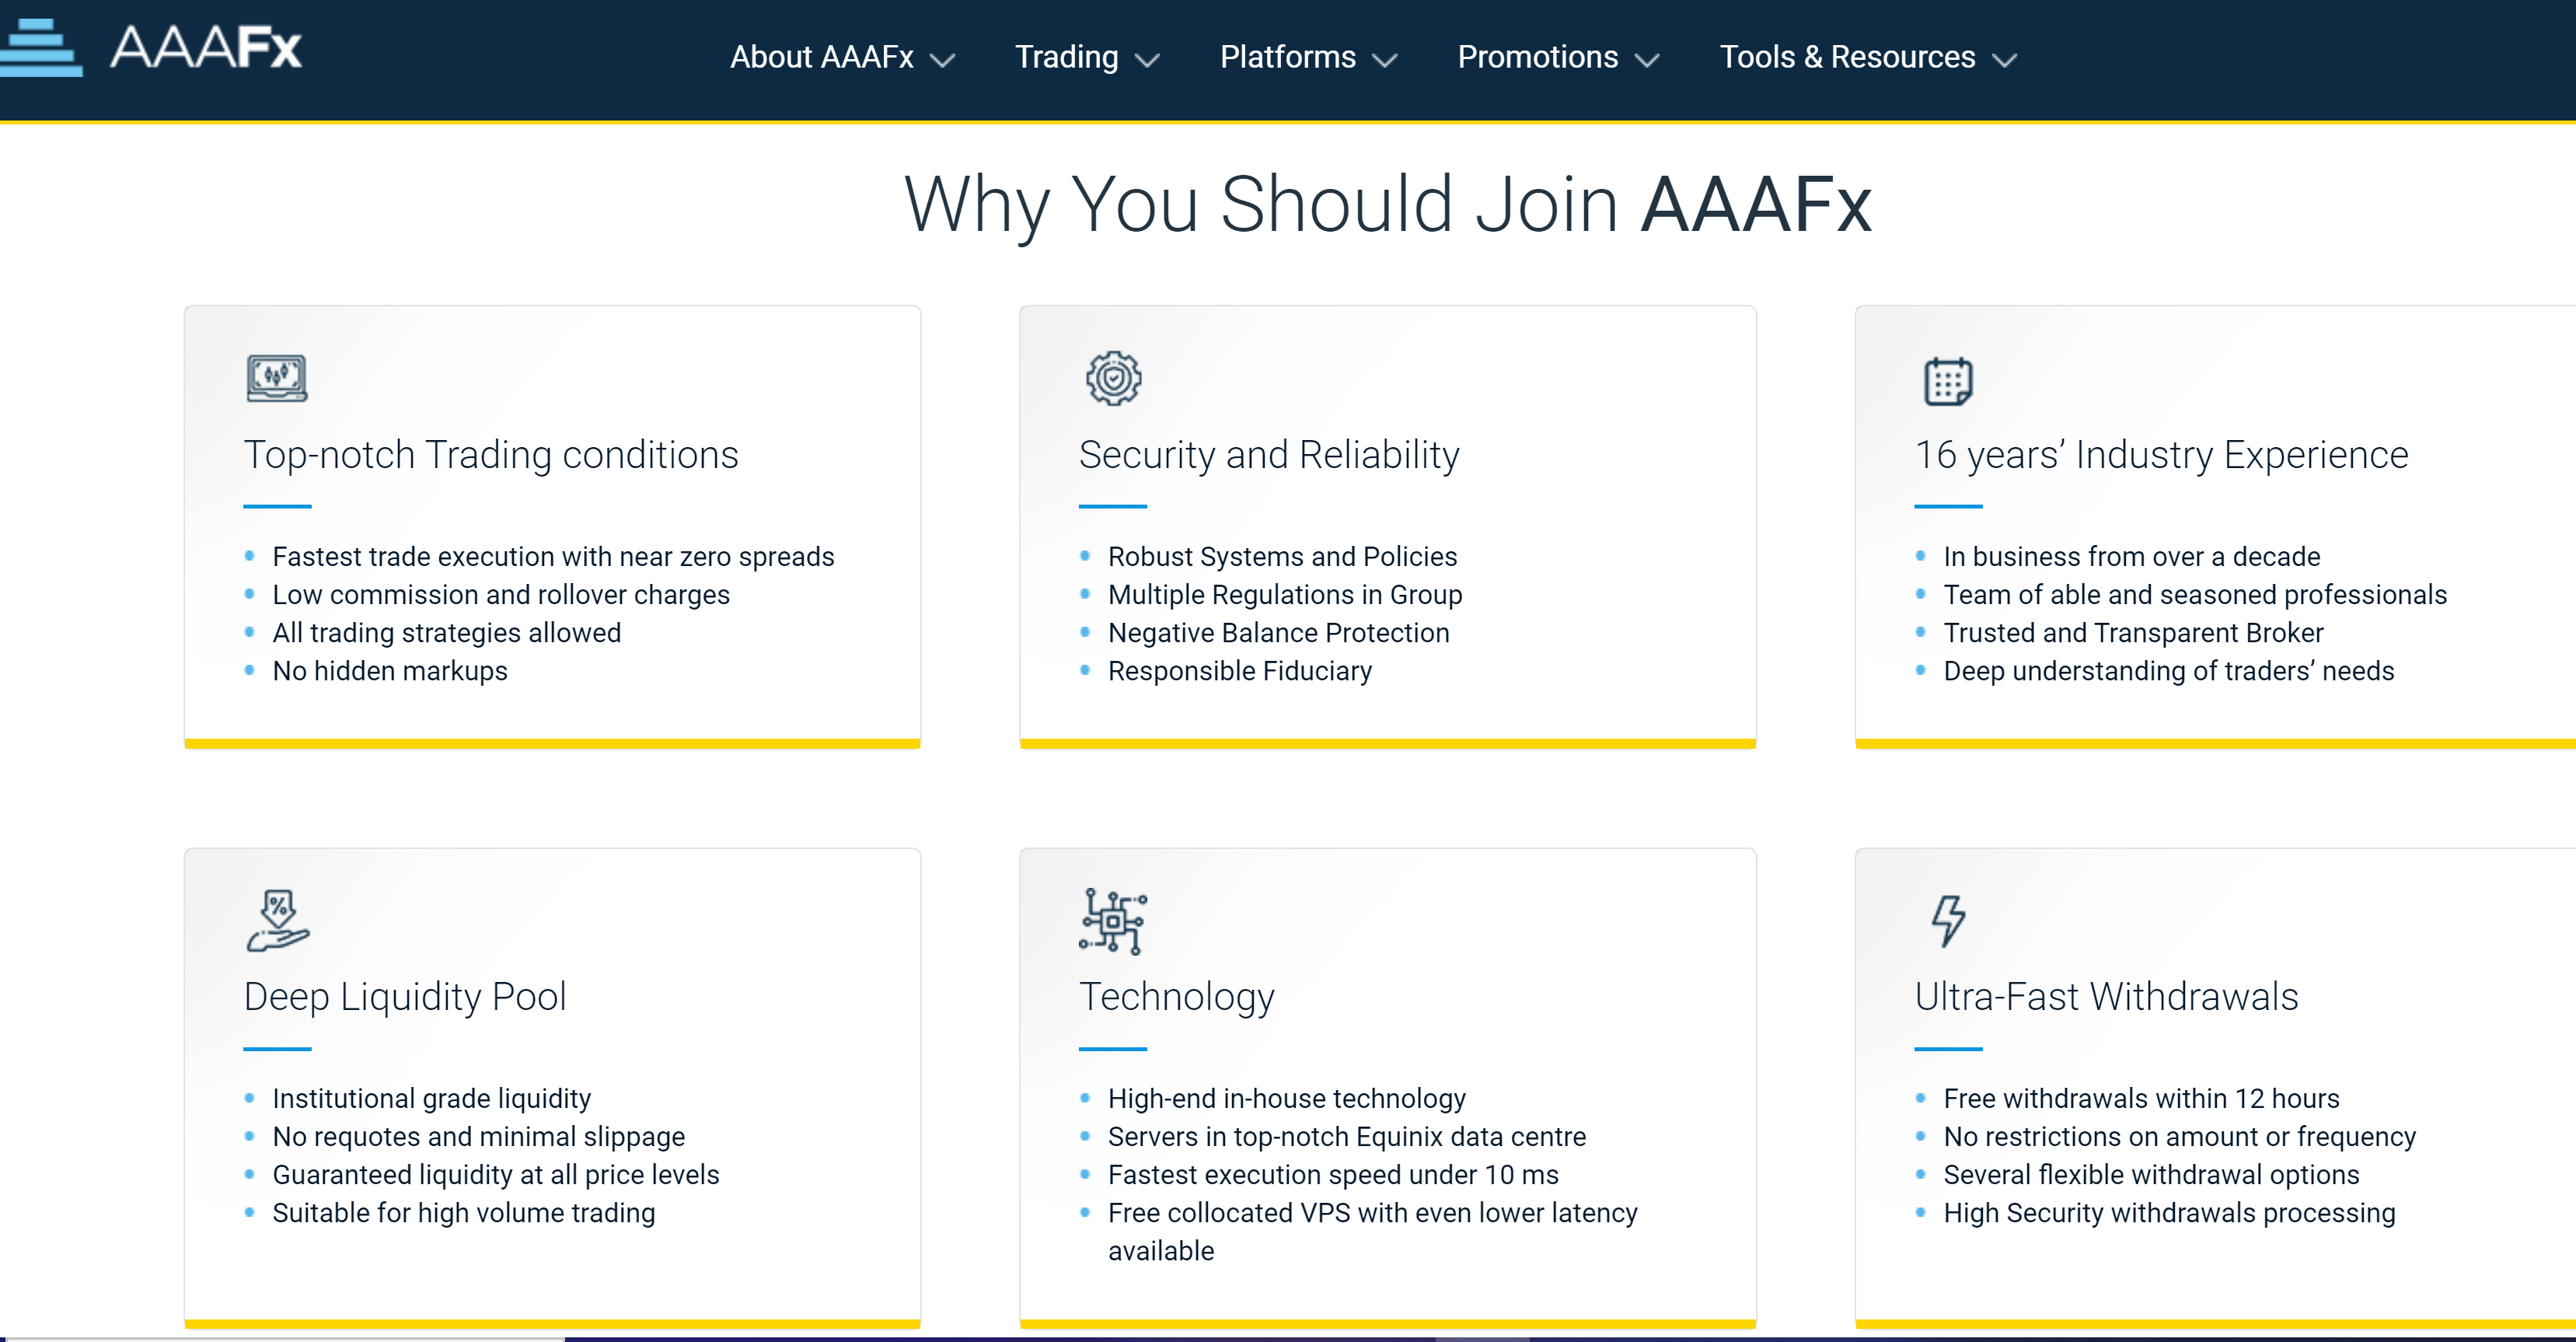
Task: Click 'Low commission and rollover charges'
Action: [x=501, y=595]
